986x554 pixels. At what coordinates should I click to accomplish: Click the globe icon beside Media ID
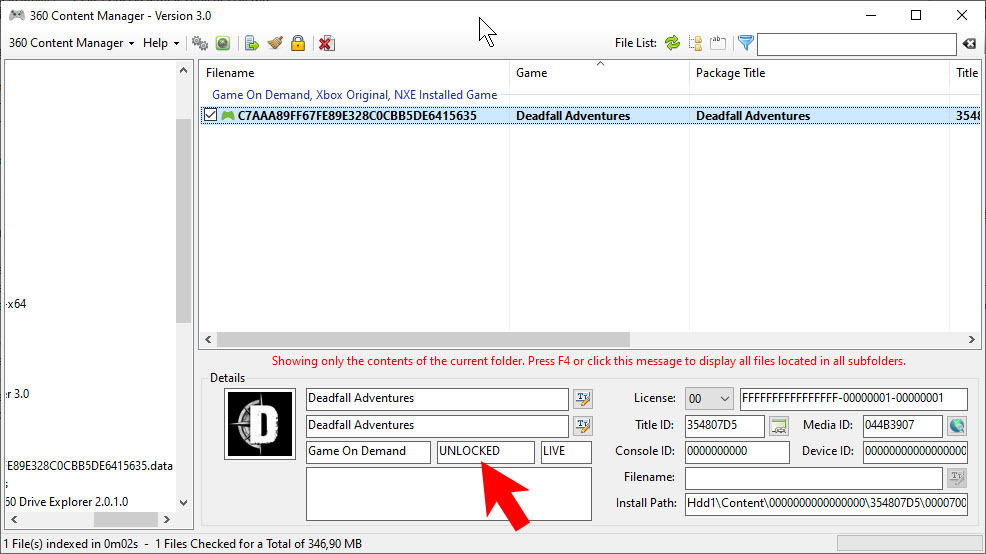tap(957, 426)
